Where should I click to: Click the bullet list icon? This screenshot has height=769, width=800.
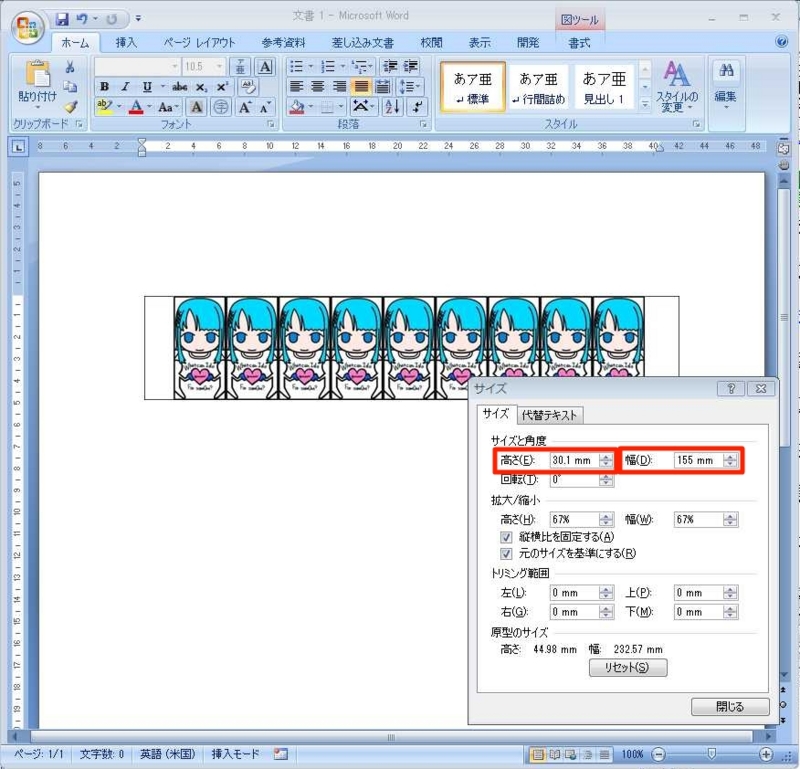(296, 66)
